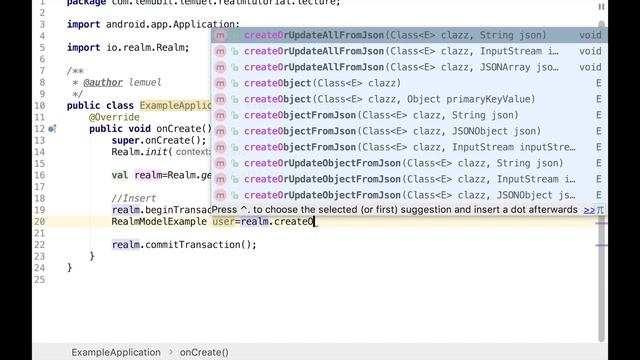This screenshot has width=640, height=360.
Task: Click public access icon on createOrUpdateAllFromJson JSONArray row
Action: (235, 68)
